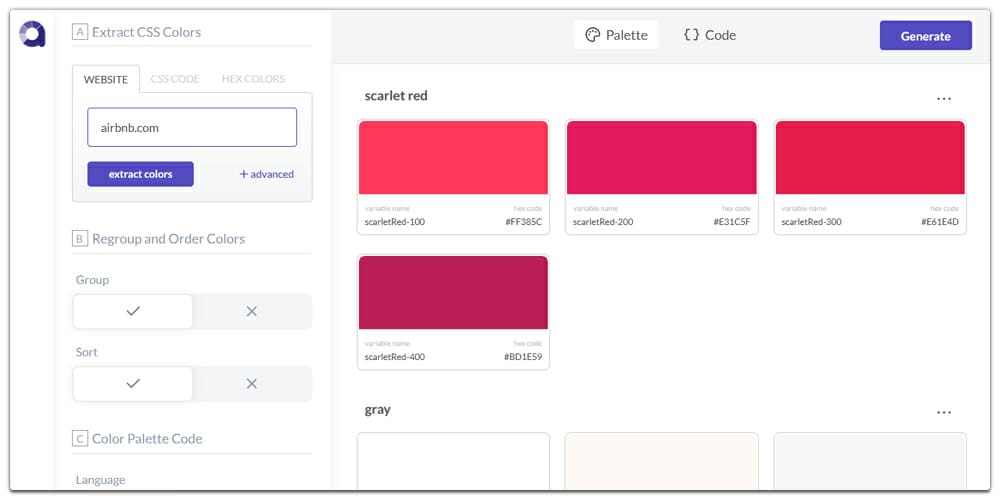Enable grouping with the Group checkmark
The image size is (1000, 500).
(133, 311)
